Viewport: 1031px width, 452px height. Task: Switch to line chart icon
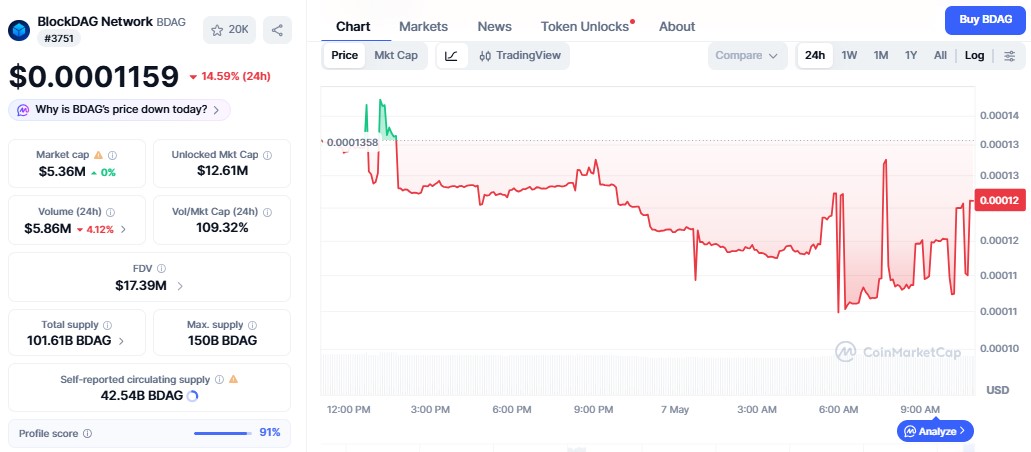point(452,56)
